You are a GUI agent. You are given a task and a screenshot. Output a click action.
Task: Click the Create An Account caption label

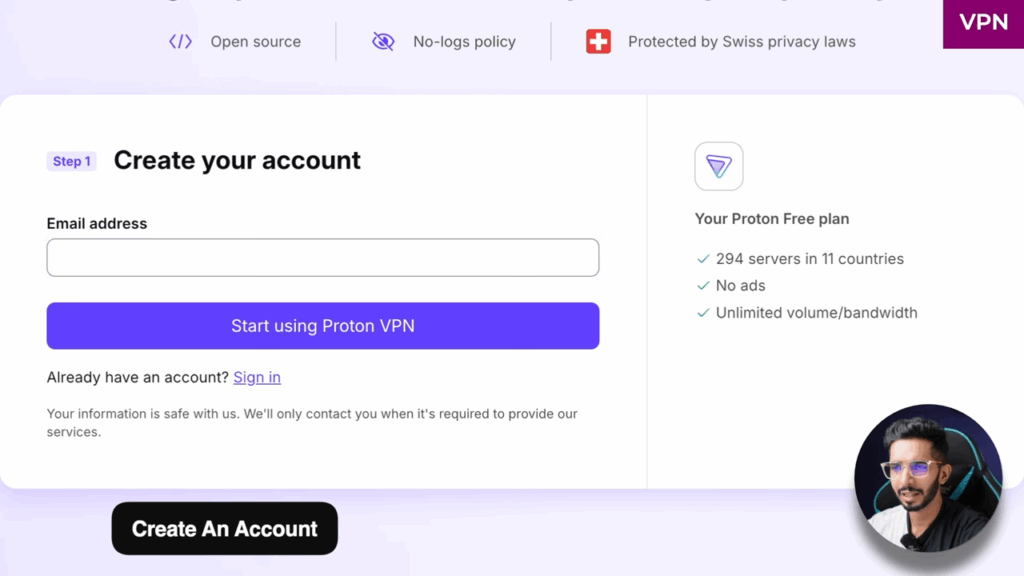pos(225,529)
